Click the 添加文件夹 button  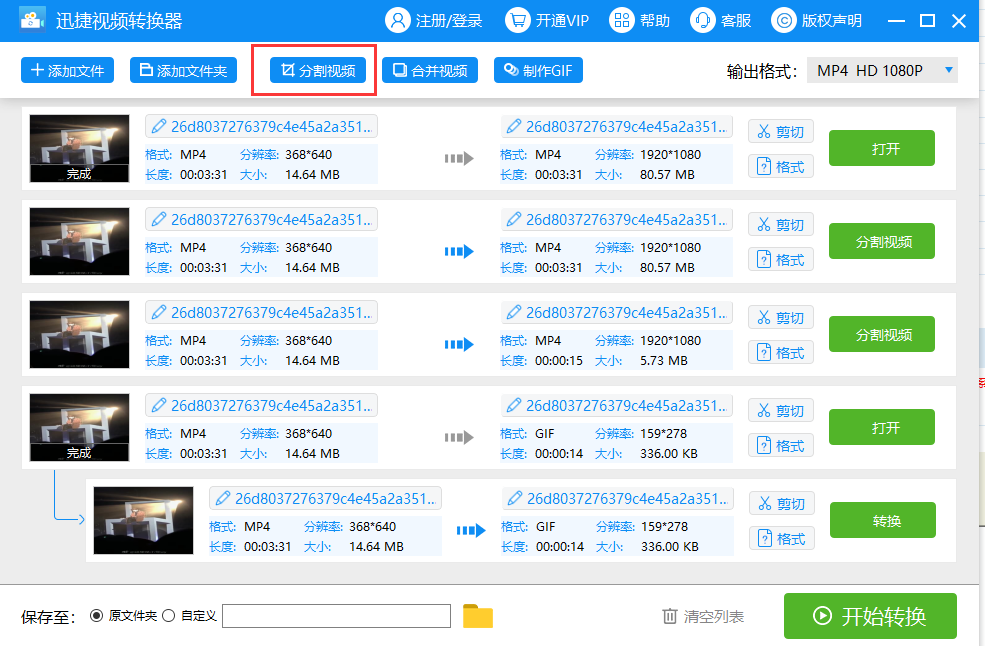183,71
